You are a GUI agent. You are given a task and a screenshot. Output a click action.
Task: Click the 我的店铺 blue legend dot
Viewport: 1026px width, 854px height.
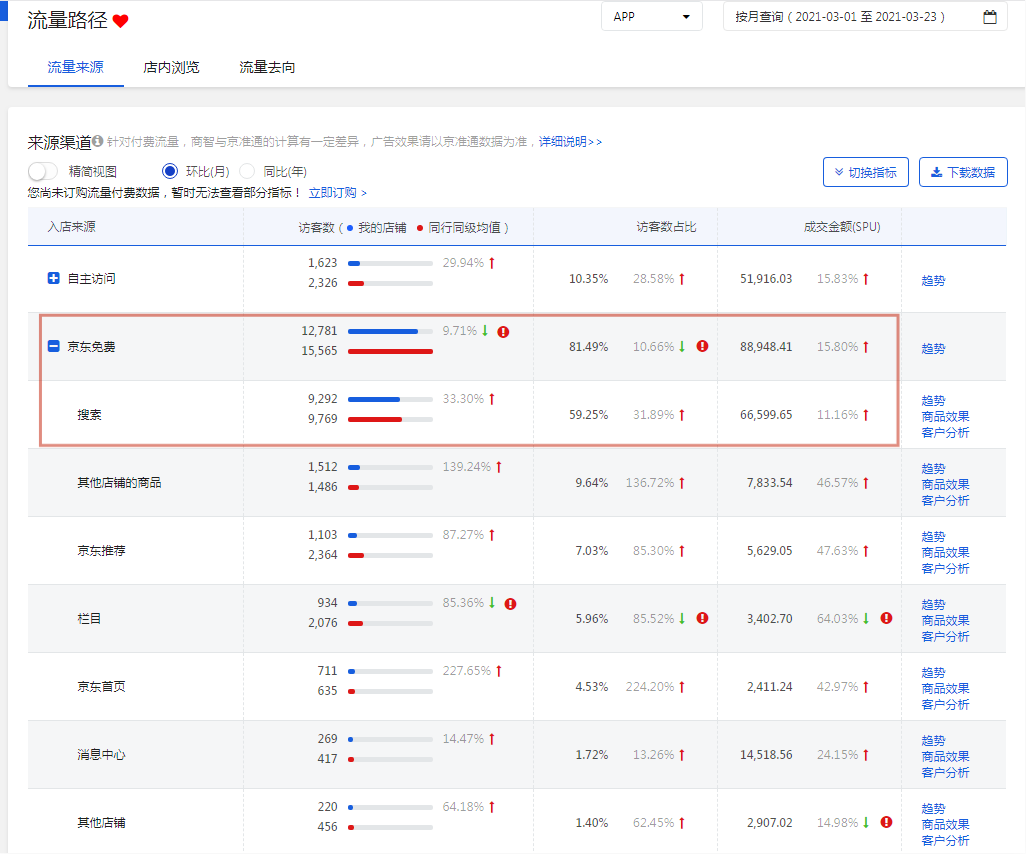350,228
